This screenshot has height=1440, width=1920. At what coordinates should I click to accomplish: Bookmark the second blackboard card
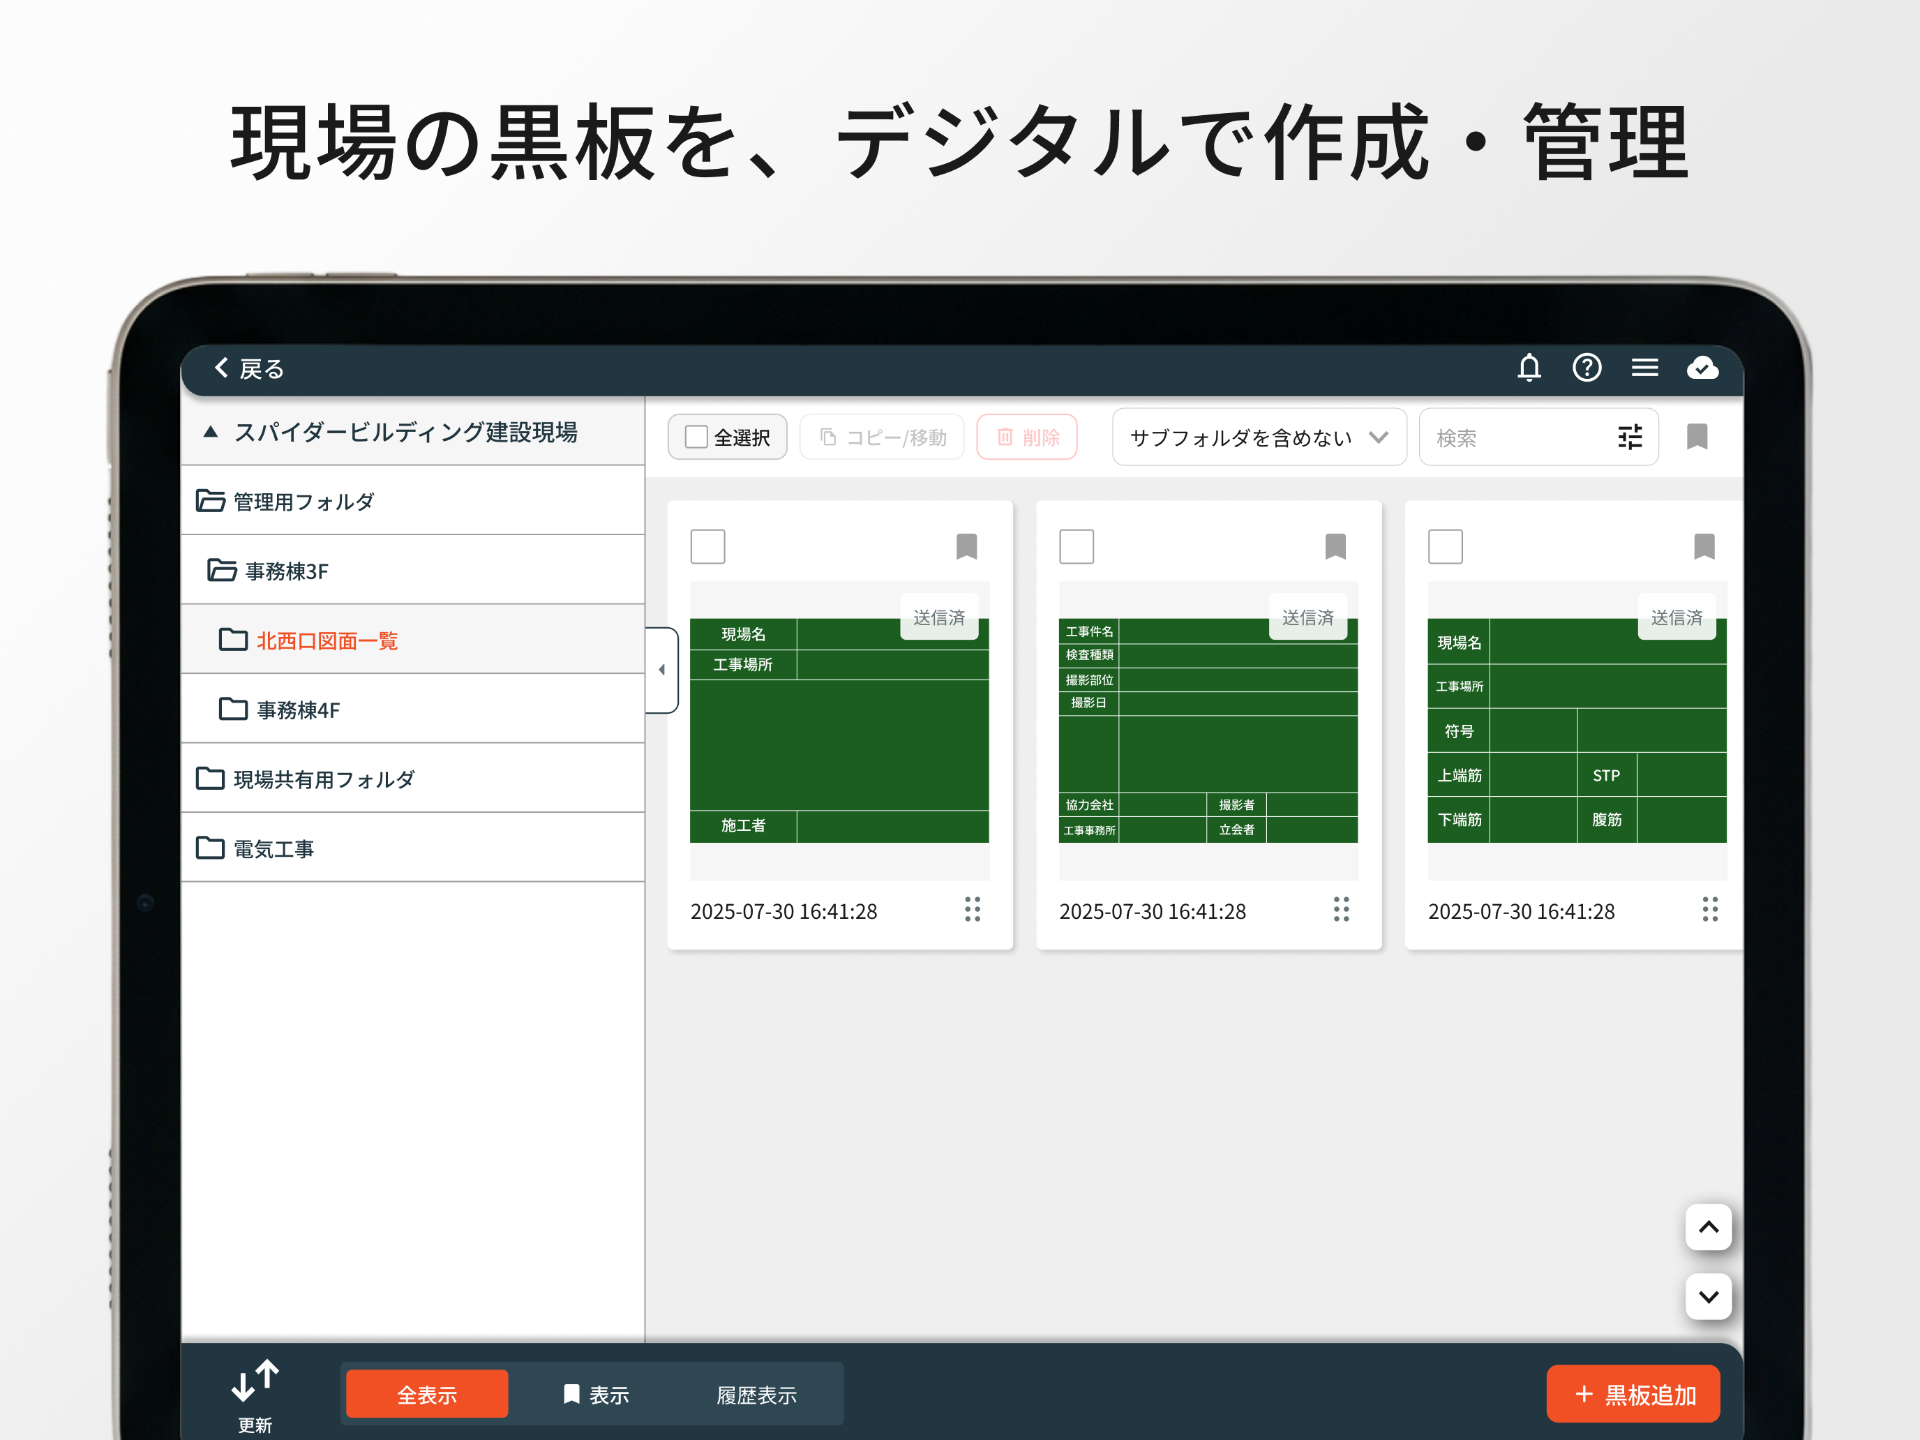tap(1335, 547)
